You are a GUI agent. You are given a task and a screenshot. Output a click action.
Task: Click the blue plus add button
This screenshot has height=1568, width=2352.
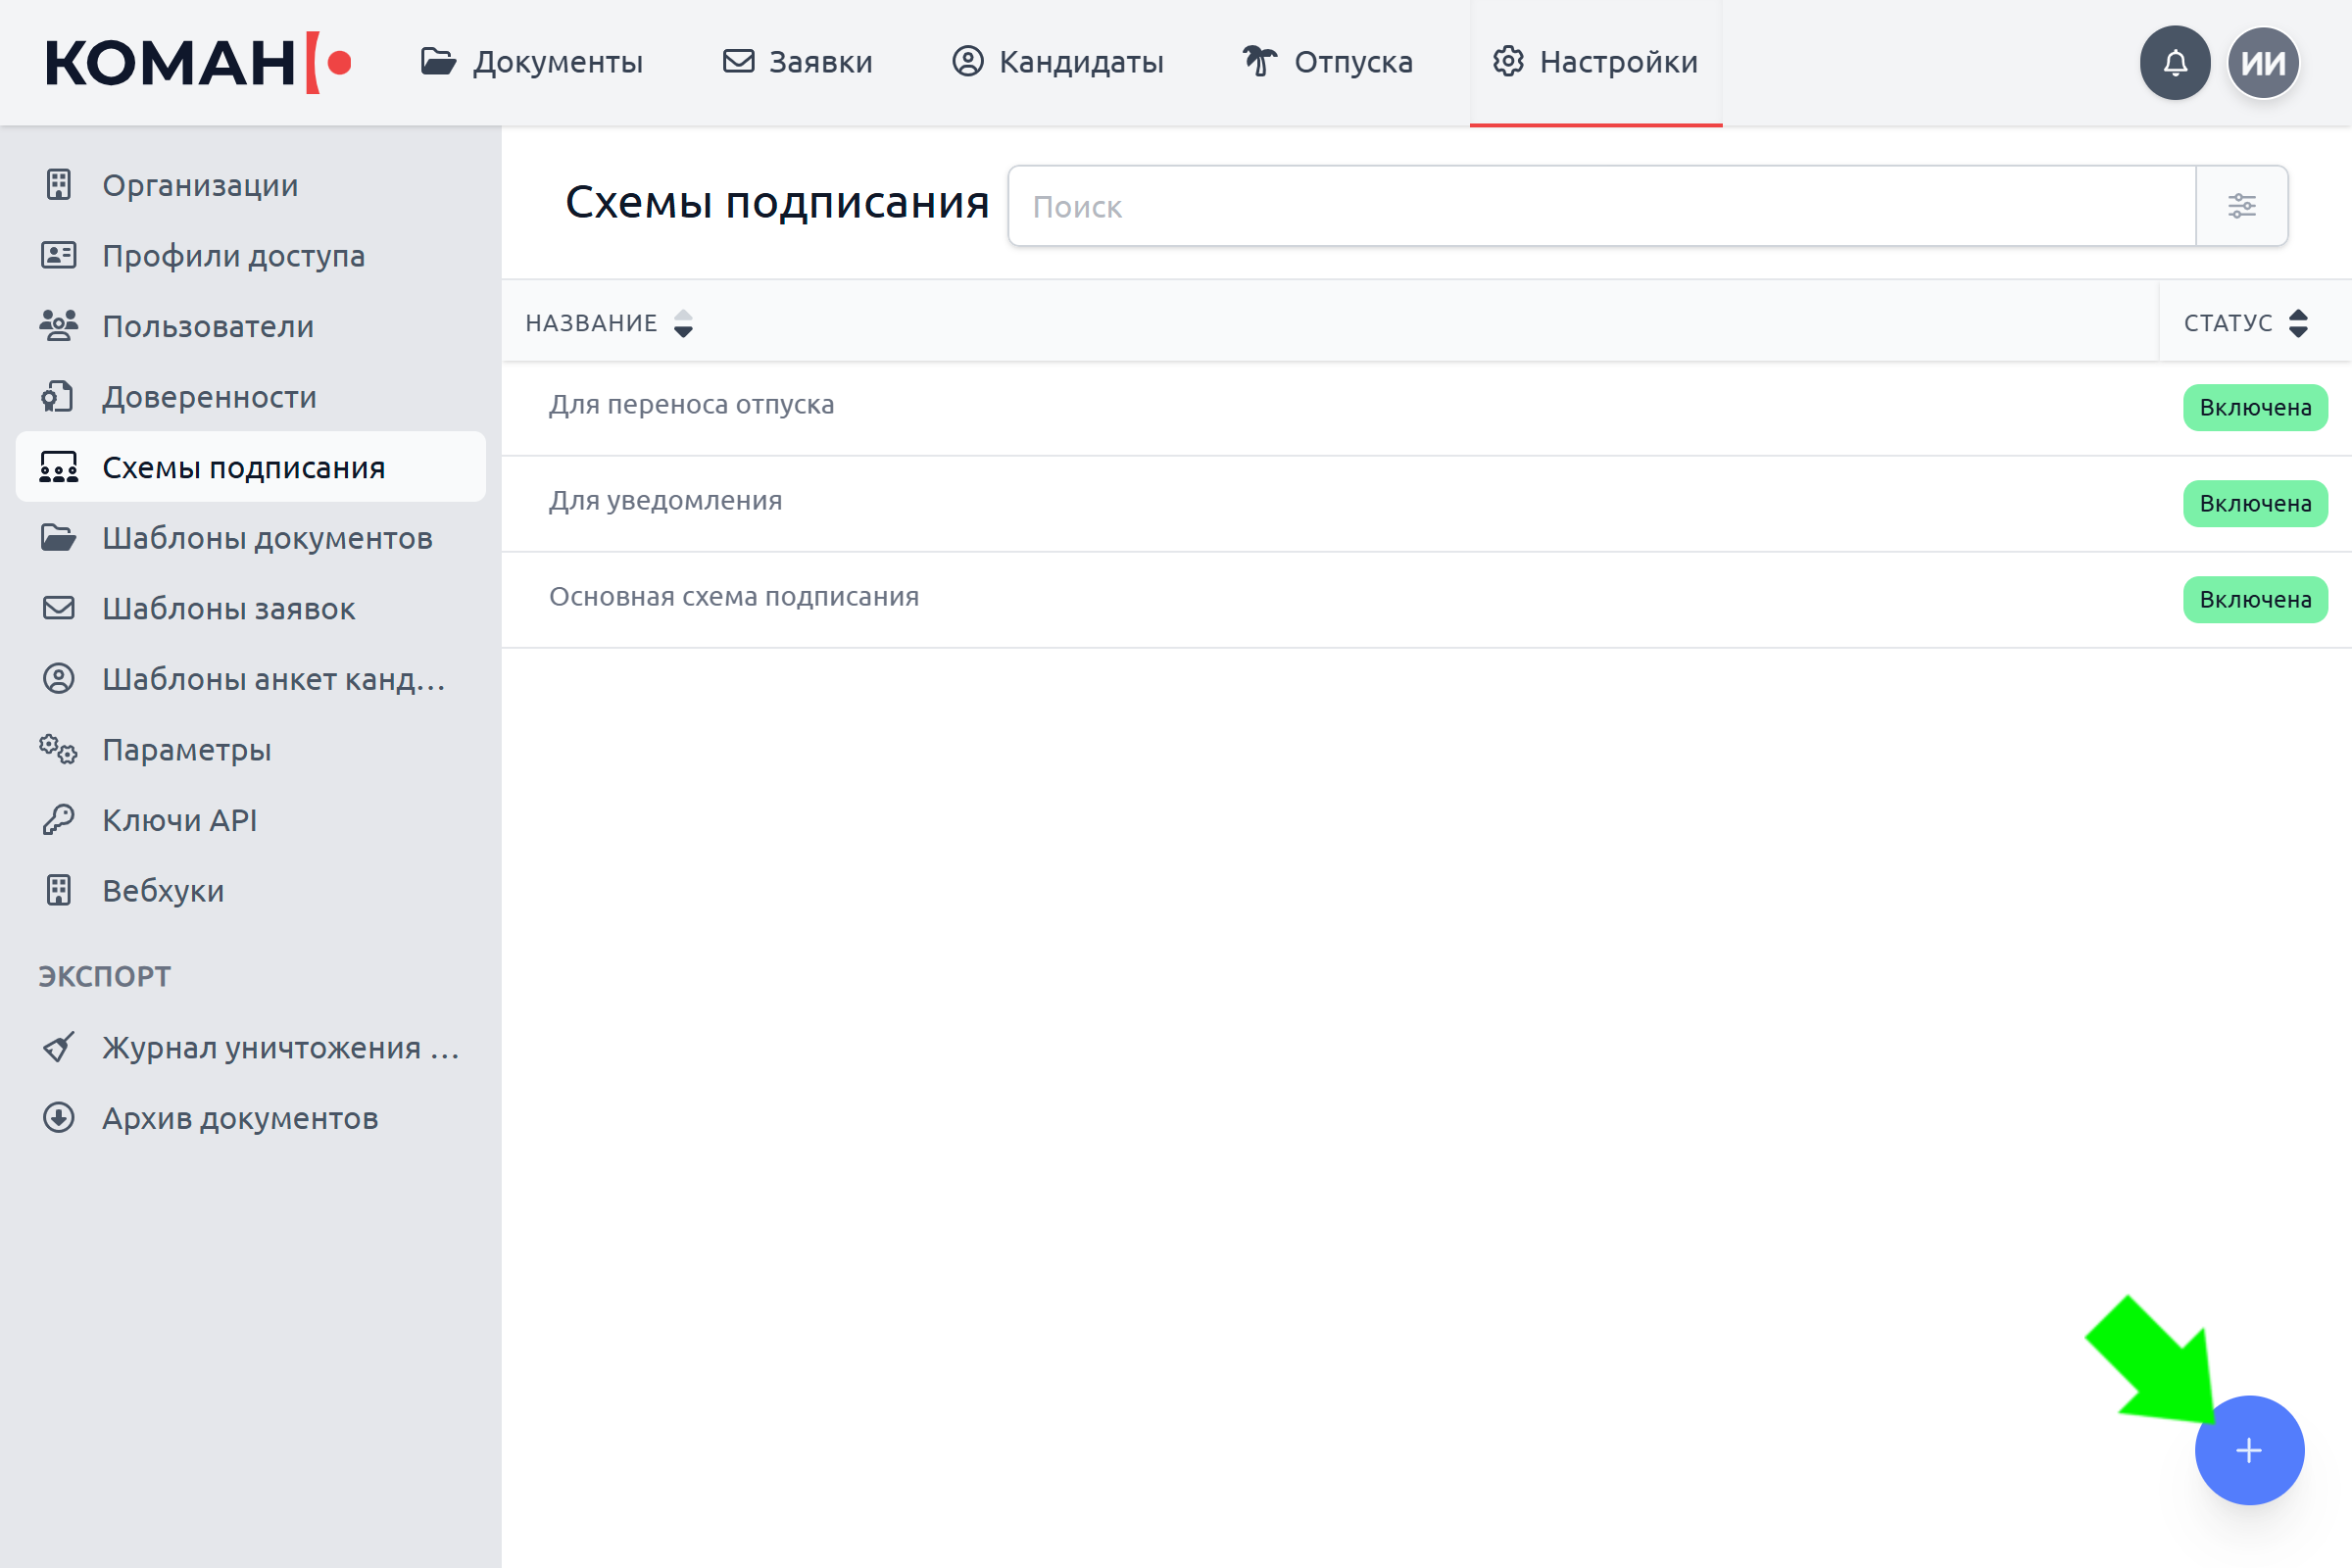[2249, 1450]
